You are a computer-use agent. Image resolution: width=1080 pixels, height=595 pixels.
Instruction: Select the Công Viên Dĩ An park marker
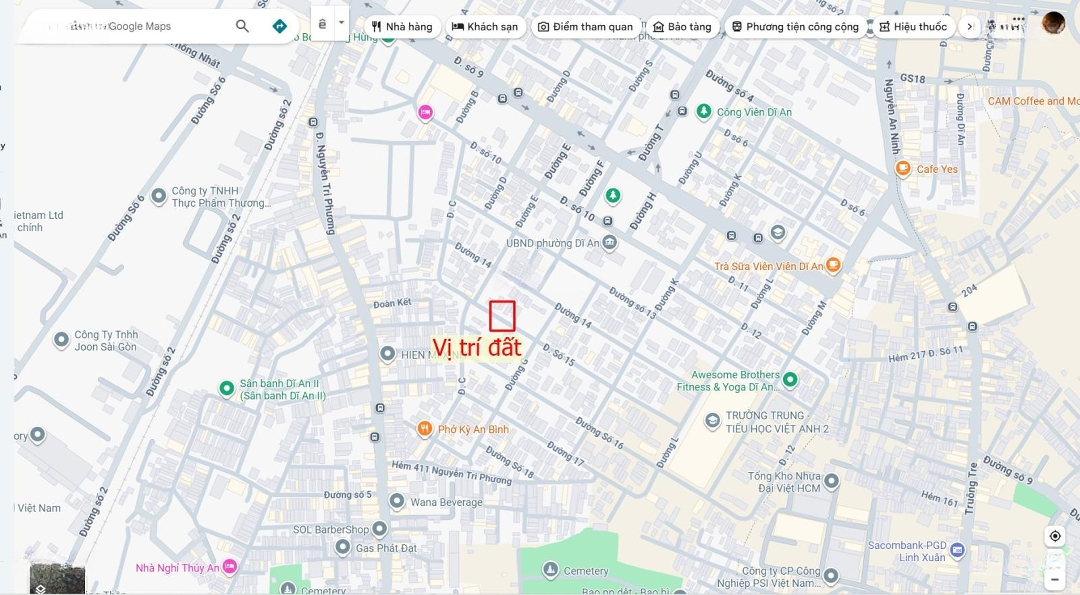point(703,111)
